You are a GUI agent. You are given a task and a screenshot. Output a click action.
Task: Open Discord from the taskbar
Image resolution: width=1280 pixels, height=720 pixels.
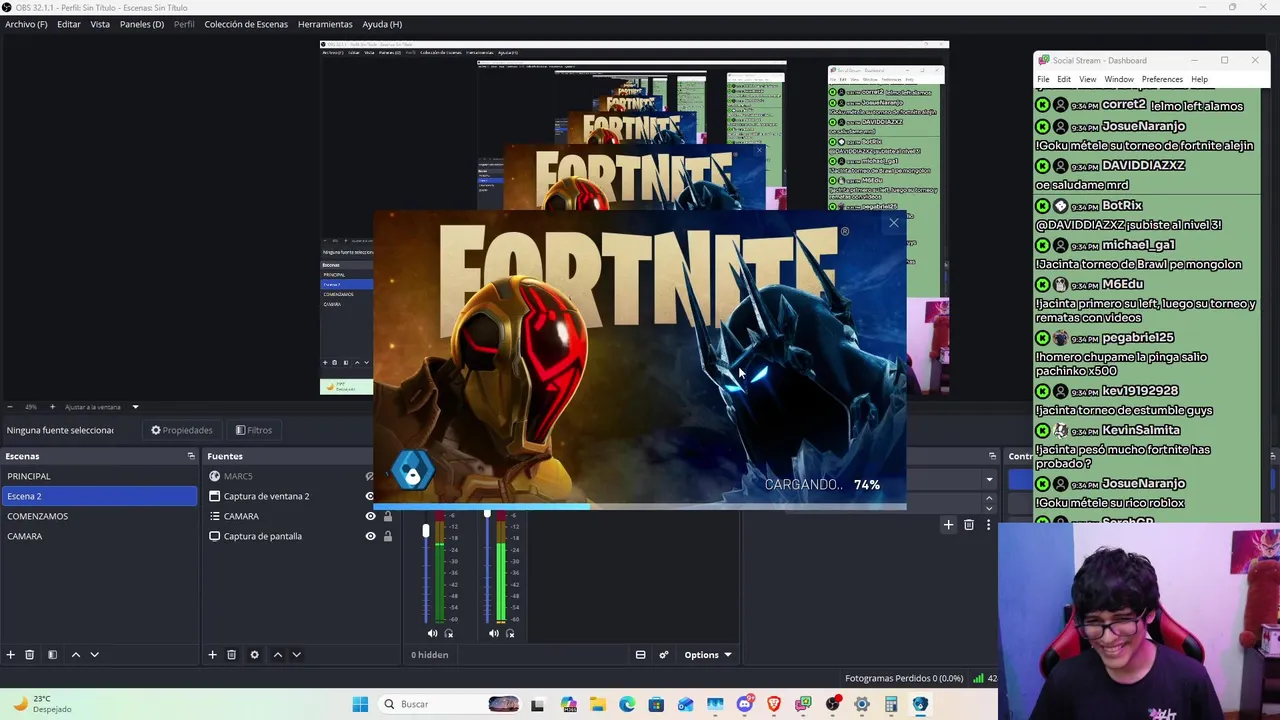745,704
